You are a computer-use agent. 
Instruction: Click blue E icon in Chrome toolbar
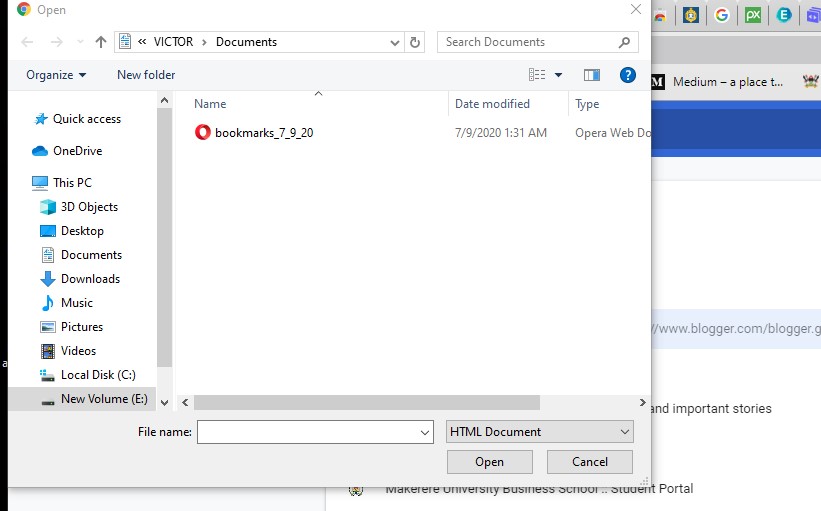(784, 15)
